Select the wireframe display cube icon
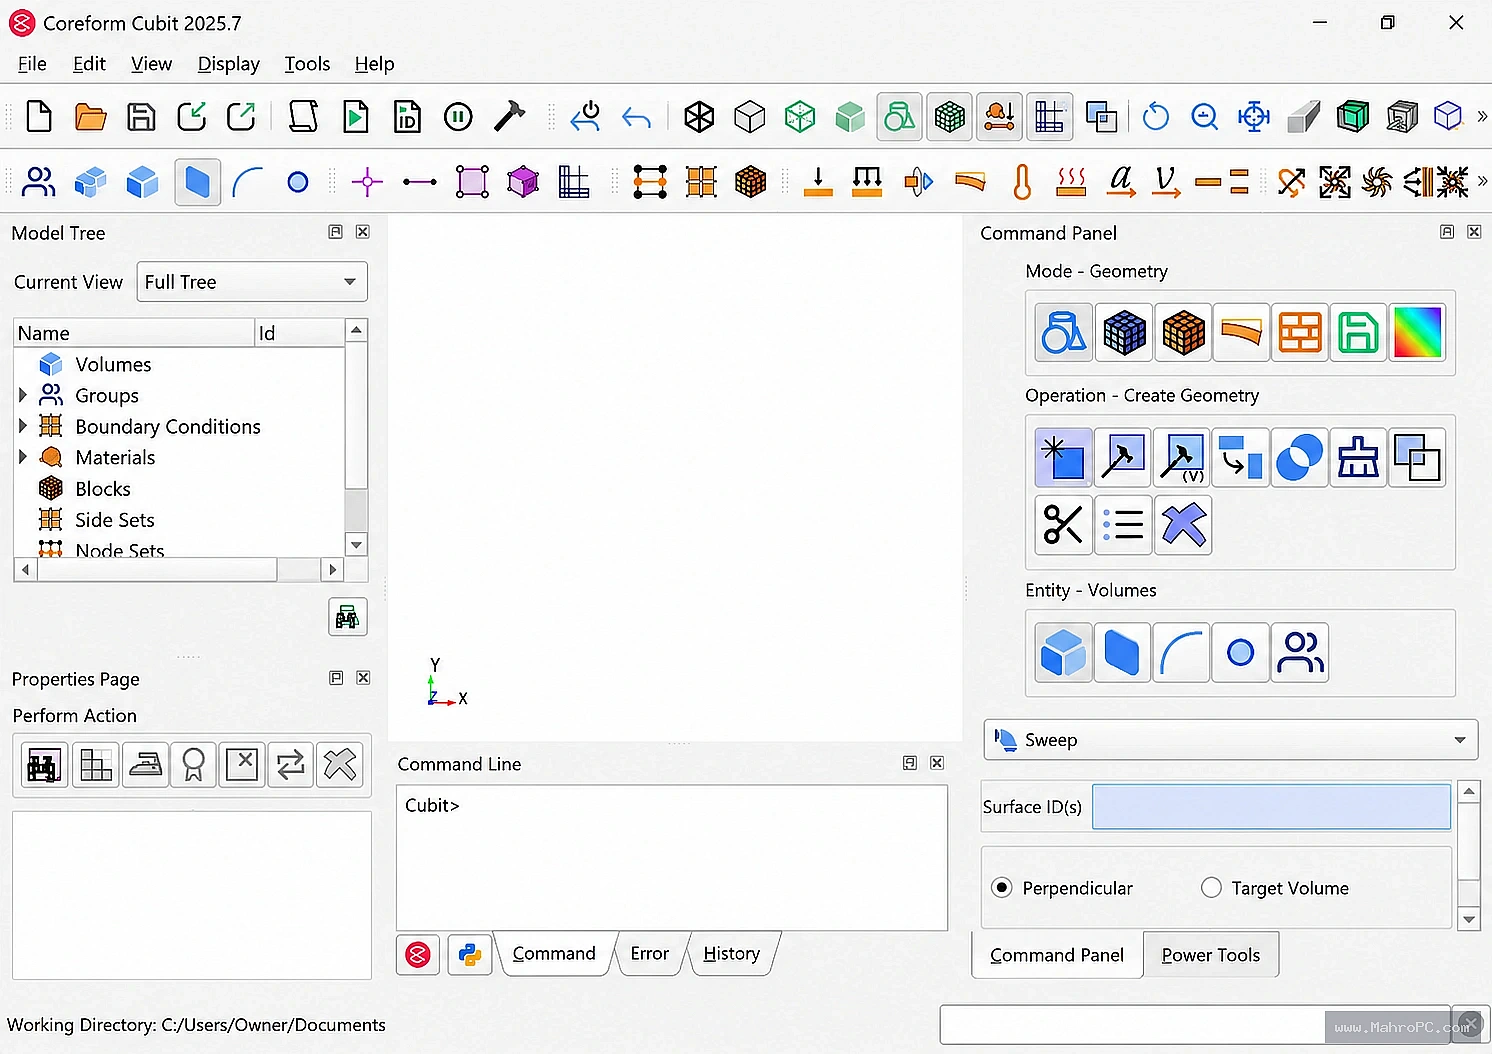This screenshot has height=1054, width=1492. point(699,117)
